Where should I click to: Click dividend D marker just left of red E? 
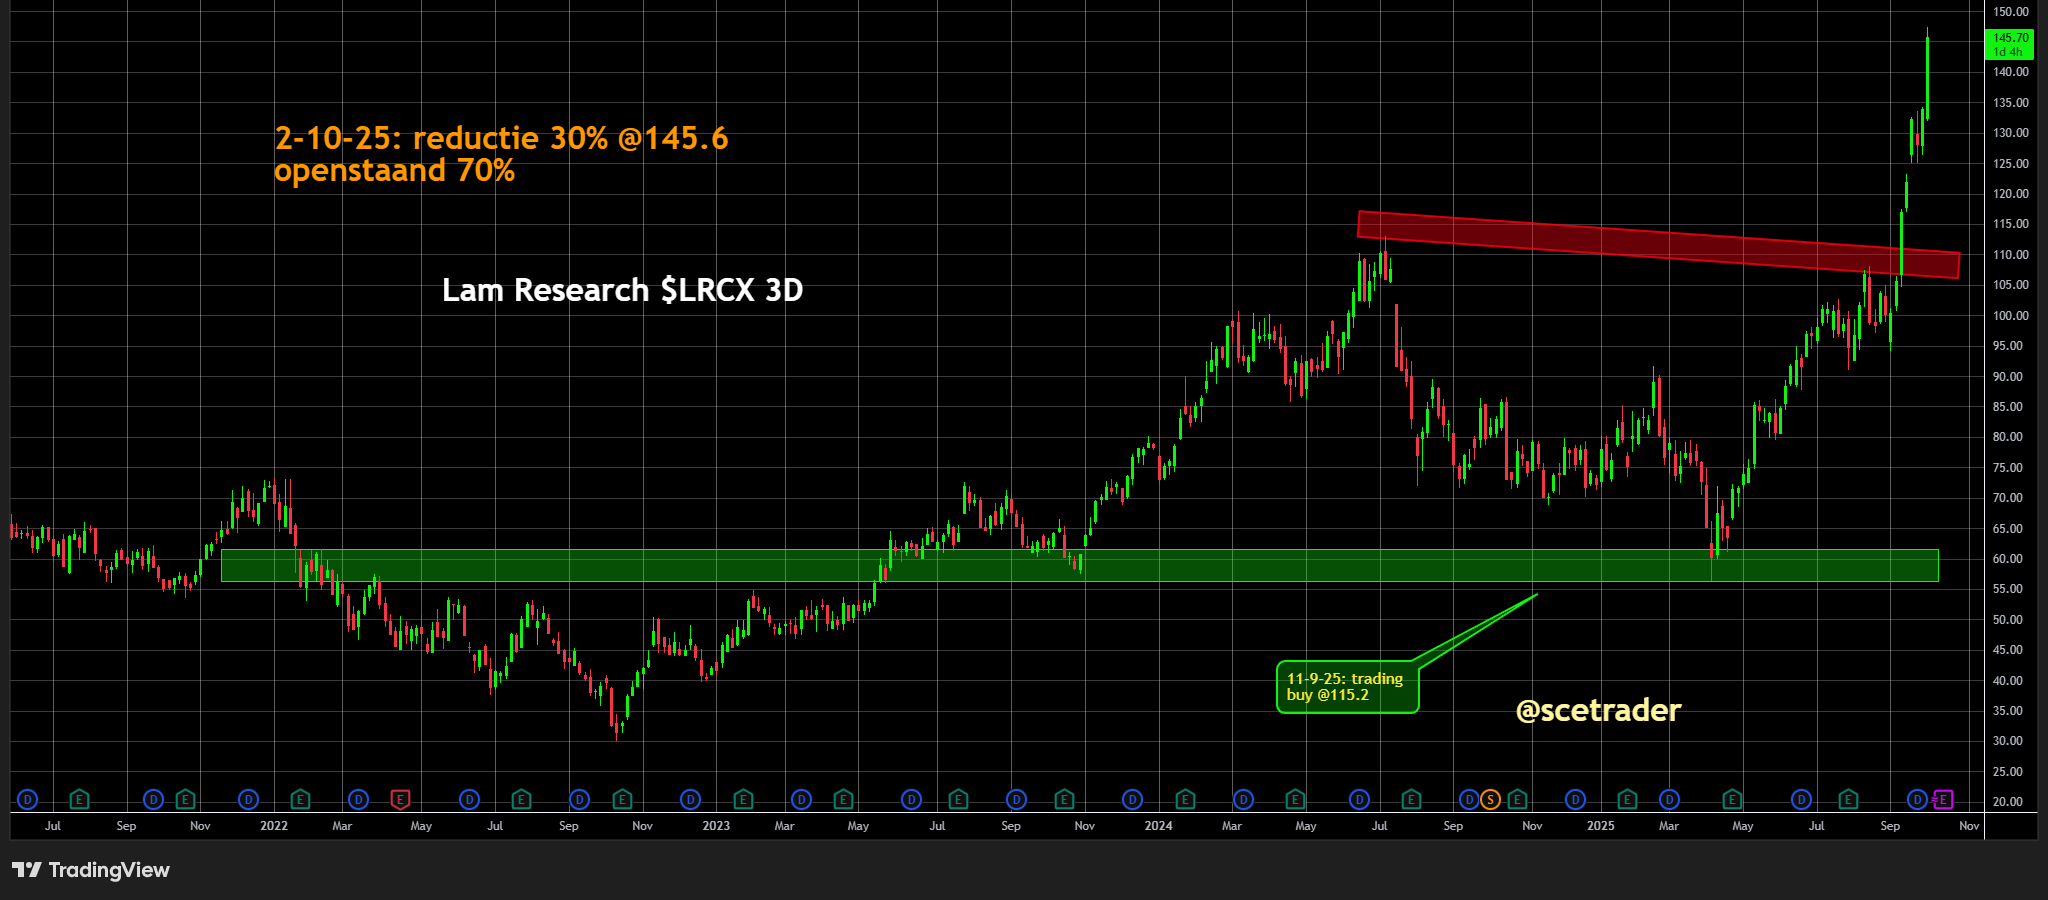[359, 799]
